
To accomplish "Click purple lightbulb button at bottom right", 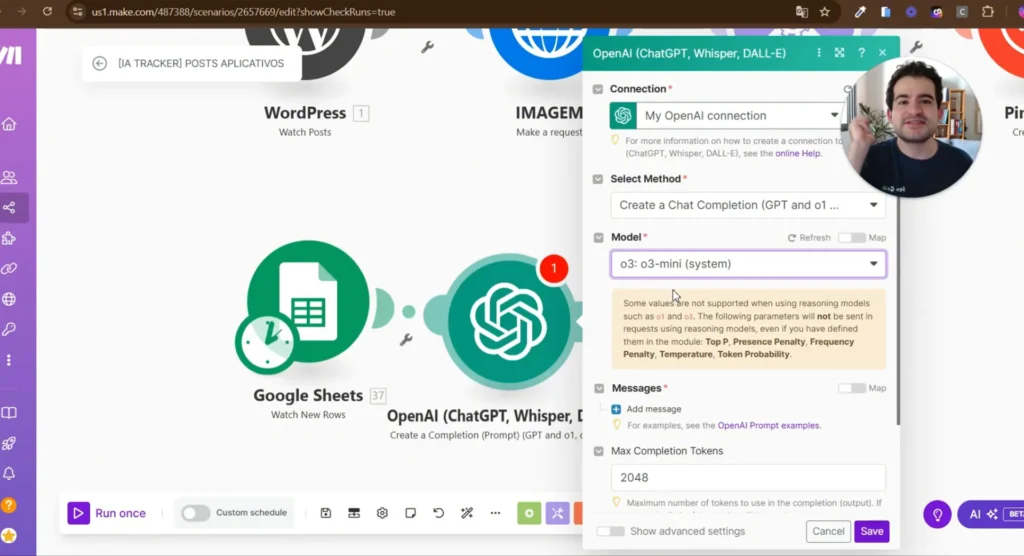I will [x=937, y=514].
